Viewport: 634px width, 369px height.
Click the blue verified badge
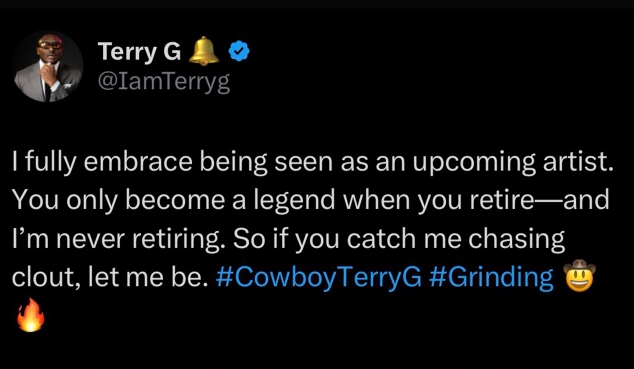[239, 52]
